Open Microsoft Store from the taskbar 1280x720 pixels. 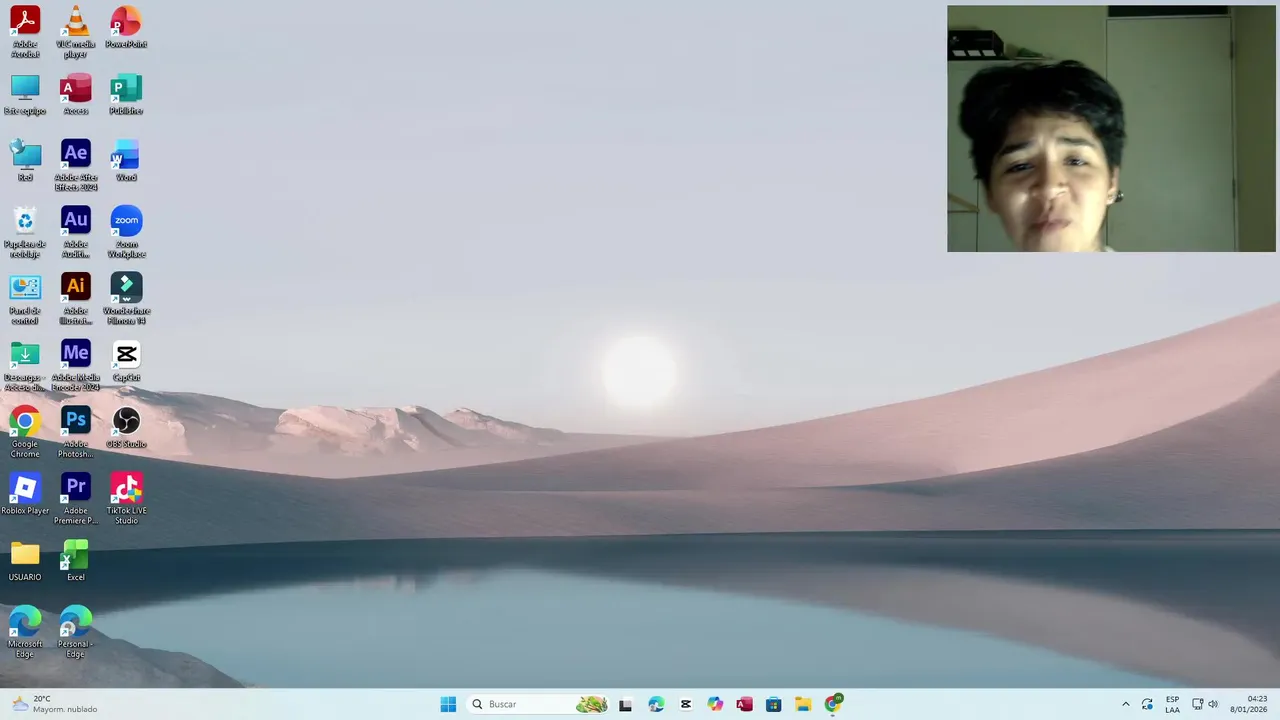[773, 704]
